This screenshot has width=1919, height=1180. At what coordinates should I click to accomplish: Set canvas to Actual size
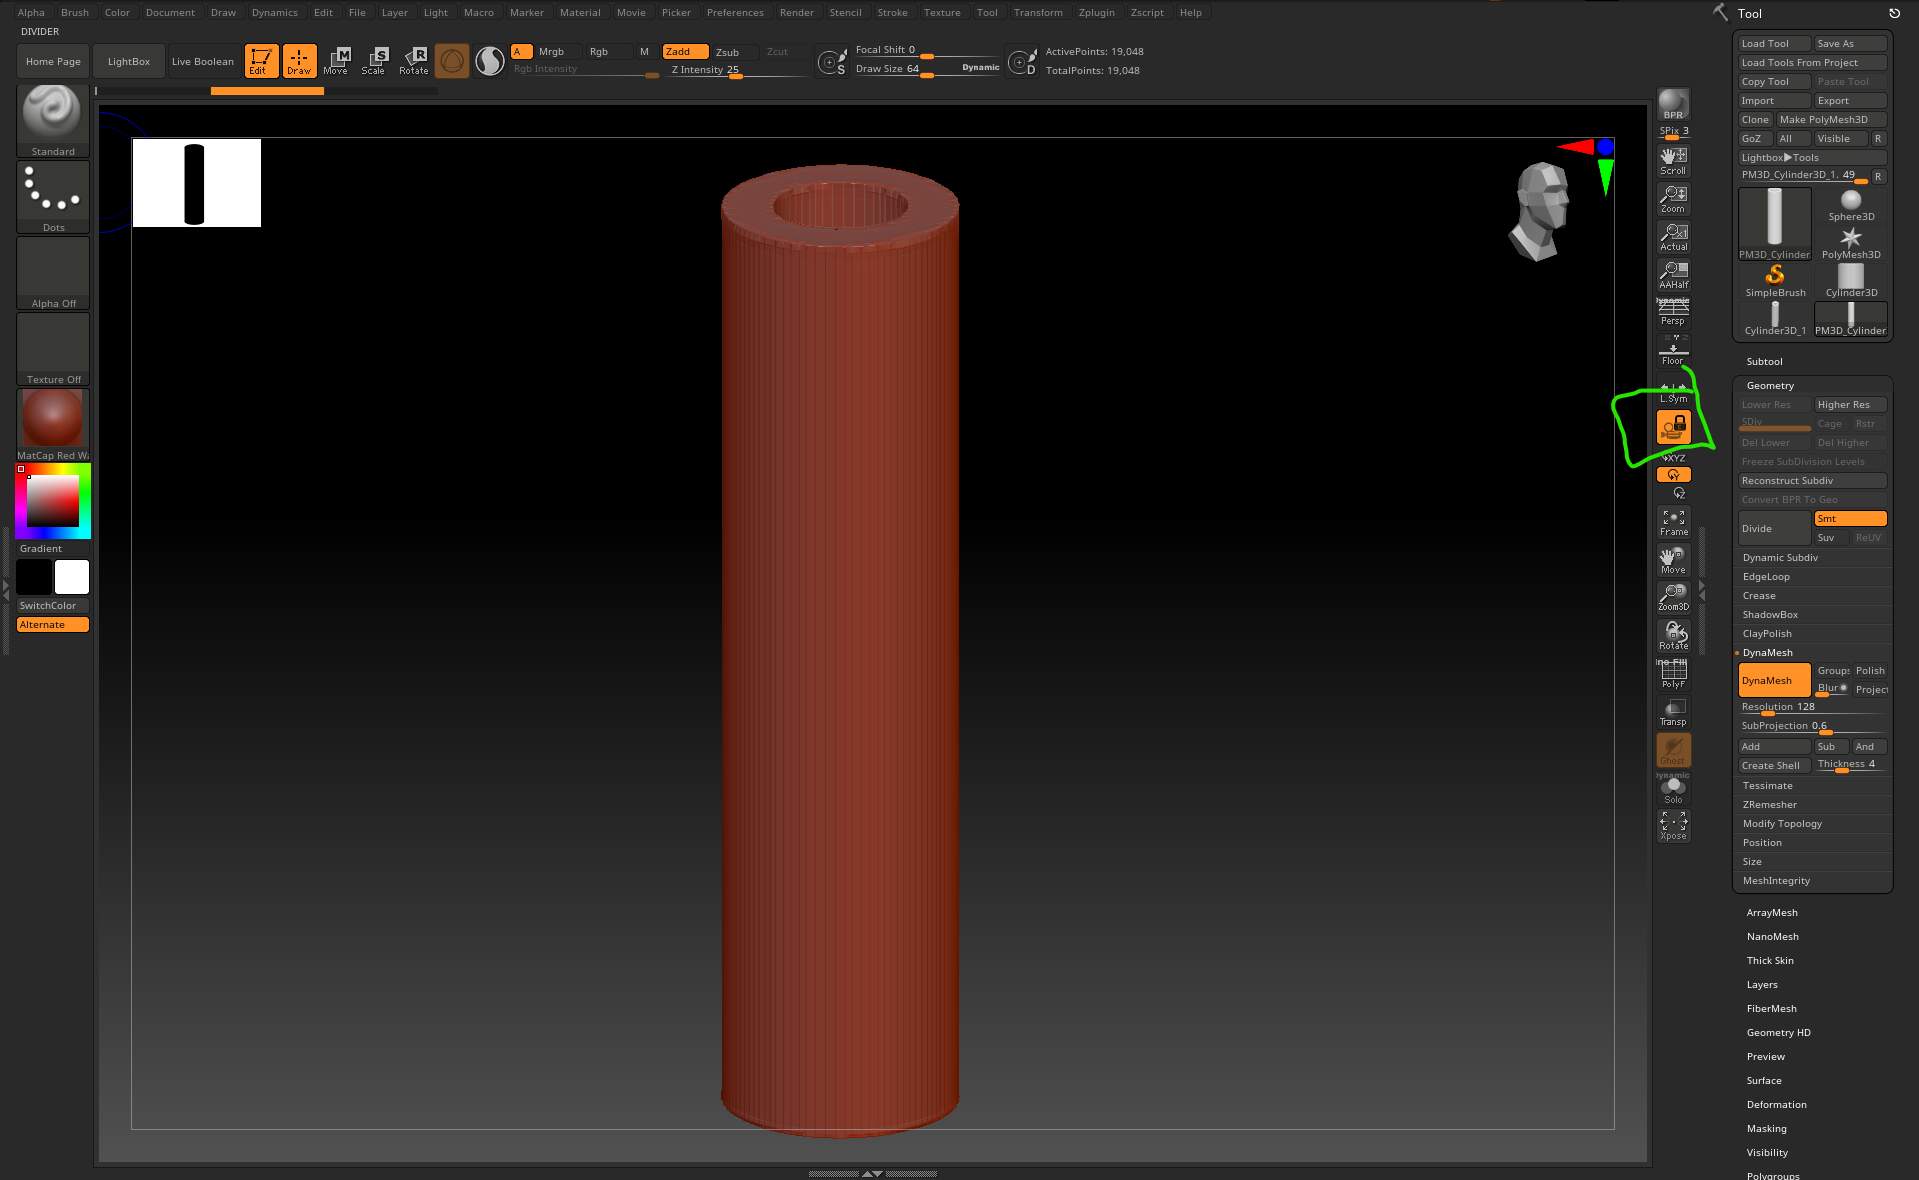pyautogui.click(x=1673, y=237)
